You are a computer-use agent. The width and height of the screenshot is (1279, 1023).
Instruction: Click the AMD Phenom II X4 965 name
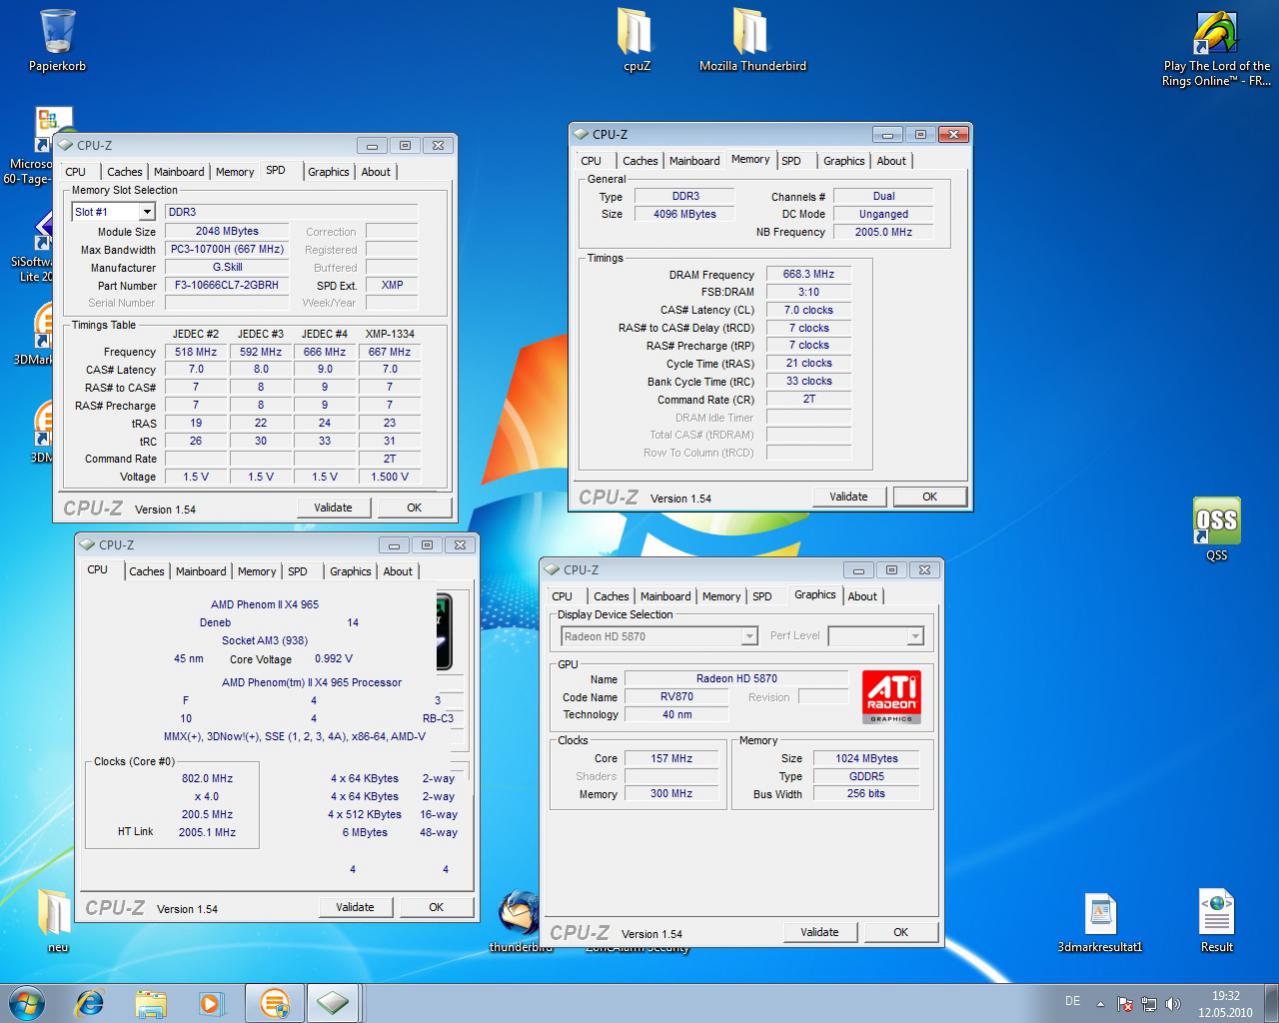point(264,604)
